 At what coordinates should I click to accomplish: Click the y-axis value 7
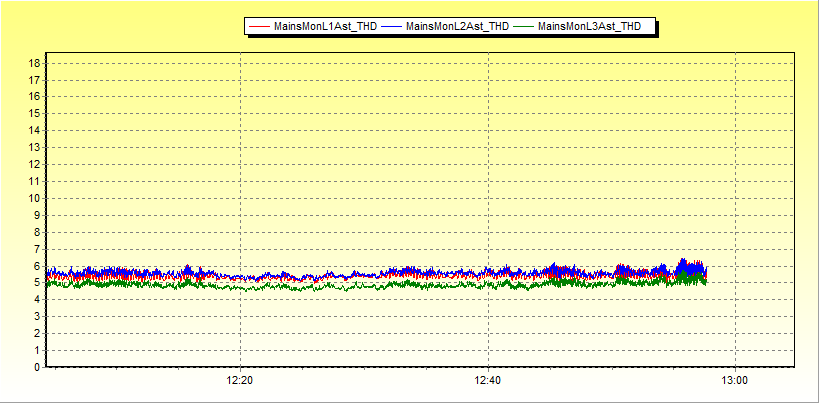click(x=37, y=249)
